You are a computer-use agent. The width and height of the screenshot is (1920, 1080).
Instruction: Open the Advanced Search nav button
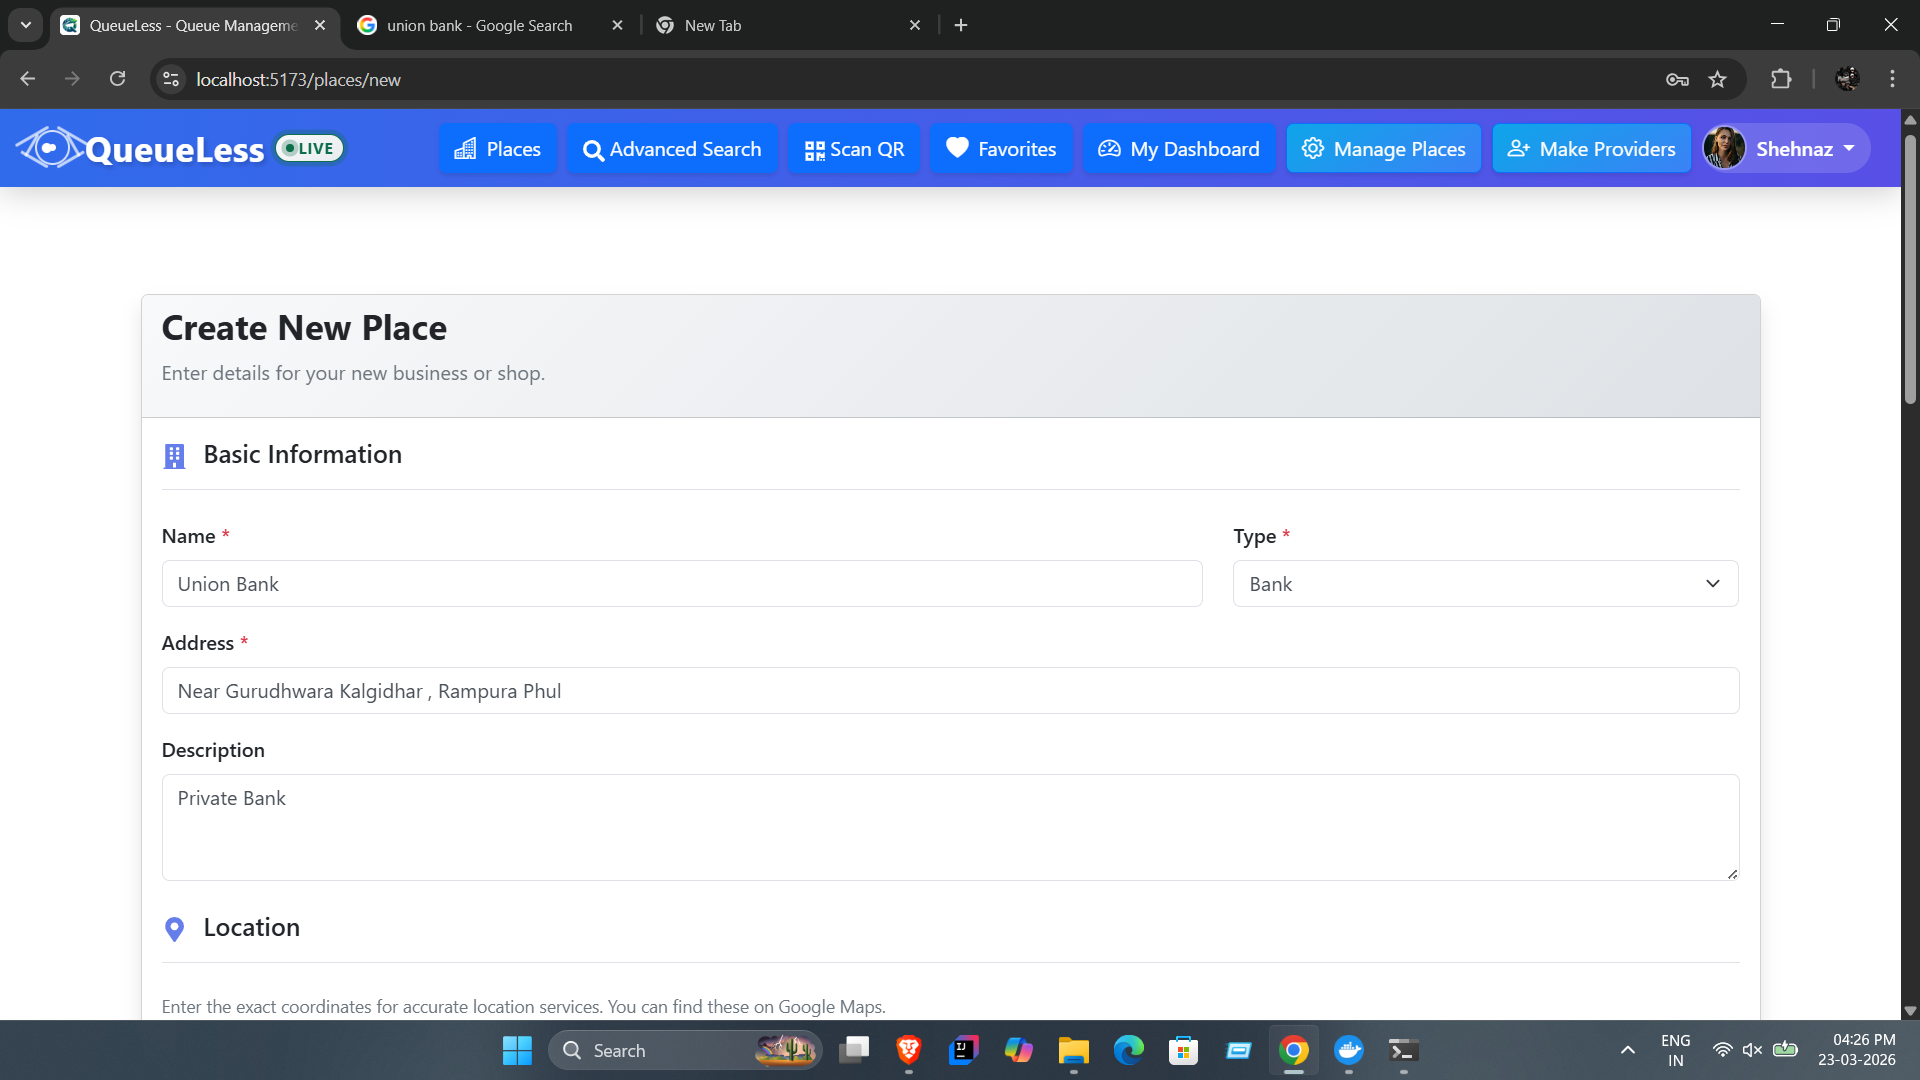pyautogui.click(x=672, y=149)
